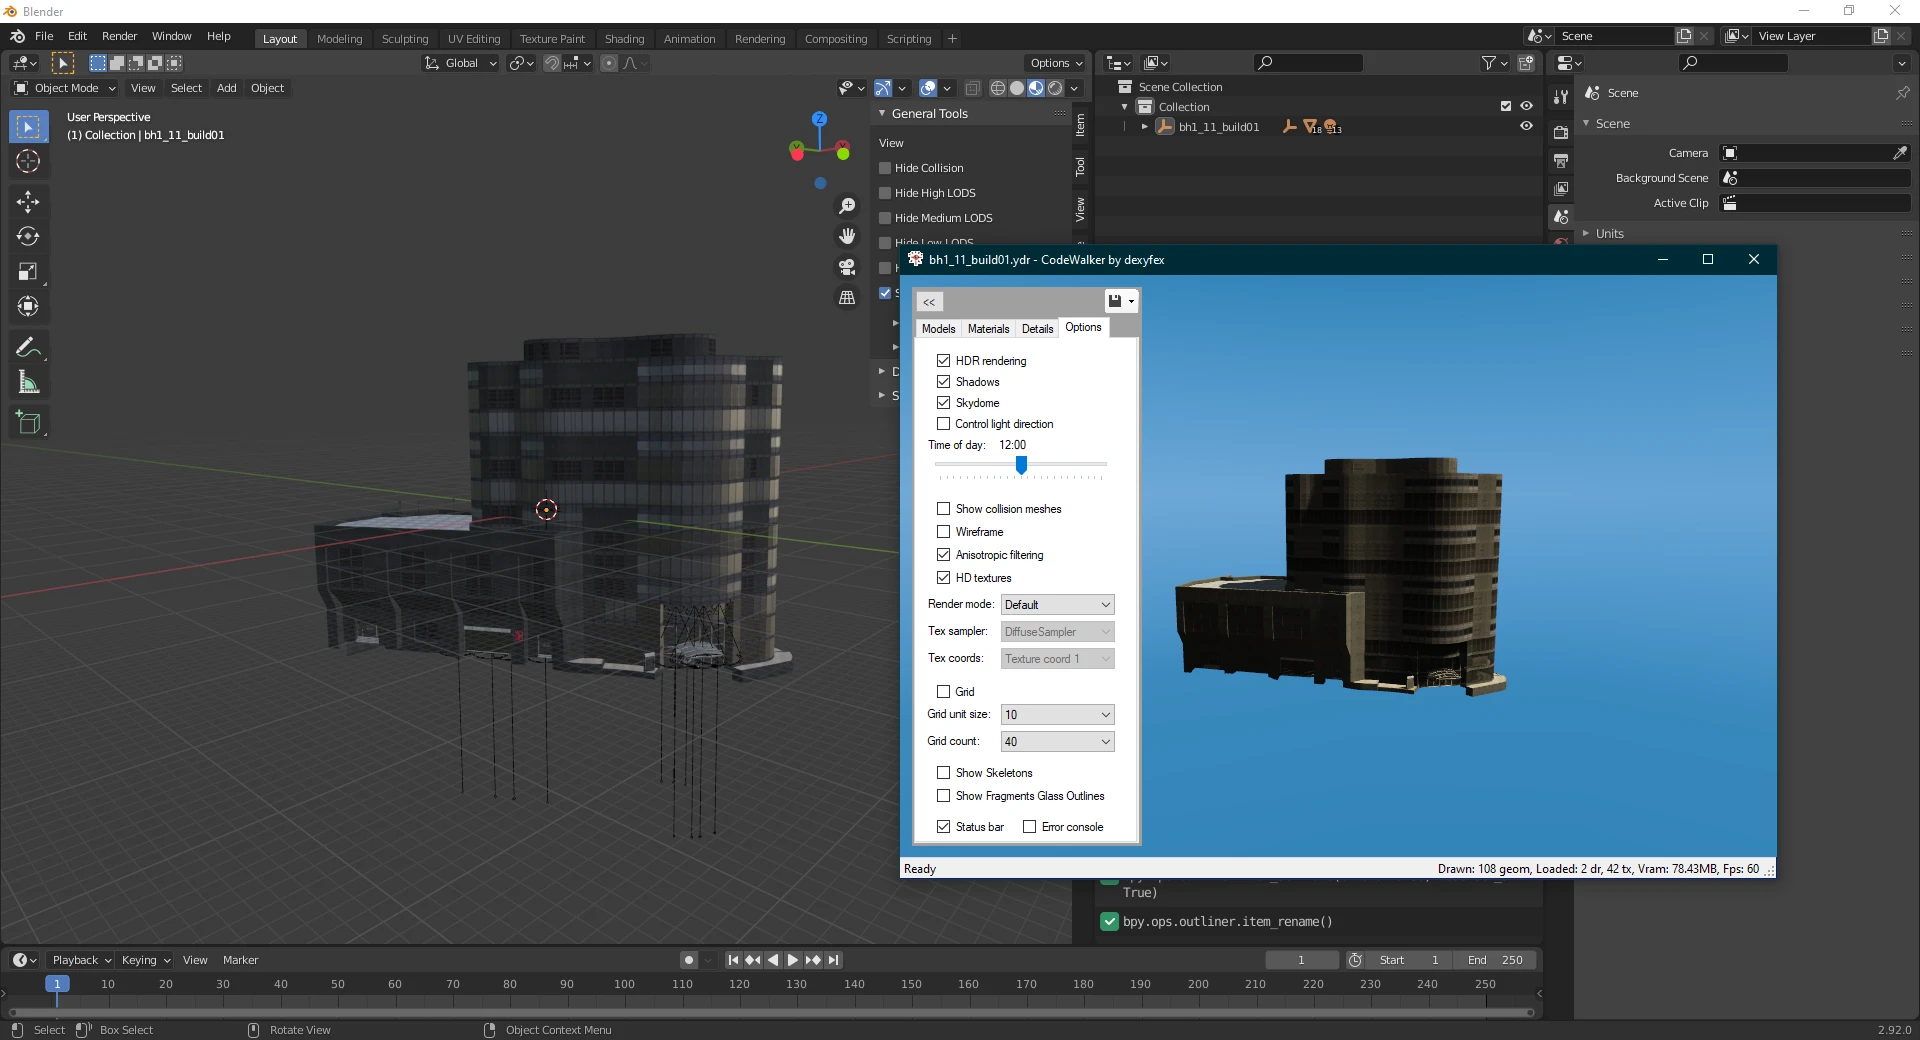Screen dimensions: 1920x1040
Task: Hide bh1_11_build01 with its eye toggle
Action: [x=1527, y=126]
